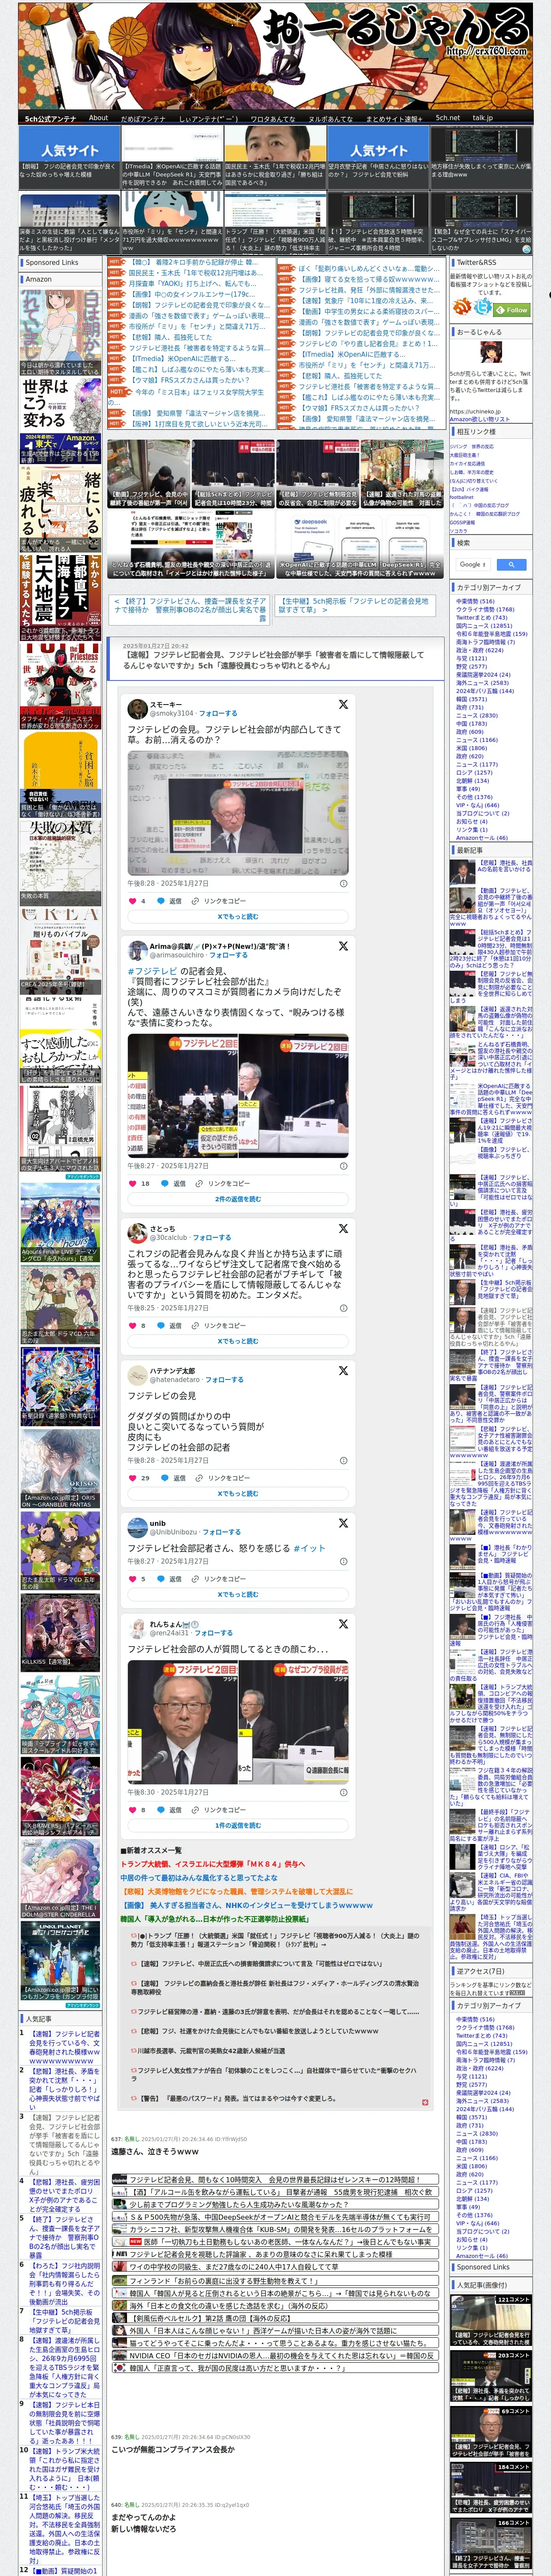Open previous article link 【終了】フジテレビさん、捜査一課長
The height and width of the screenshot is (2576, 551).
point(190,610)
